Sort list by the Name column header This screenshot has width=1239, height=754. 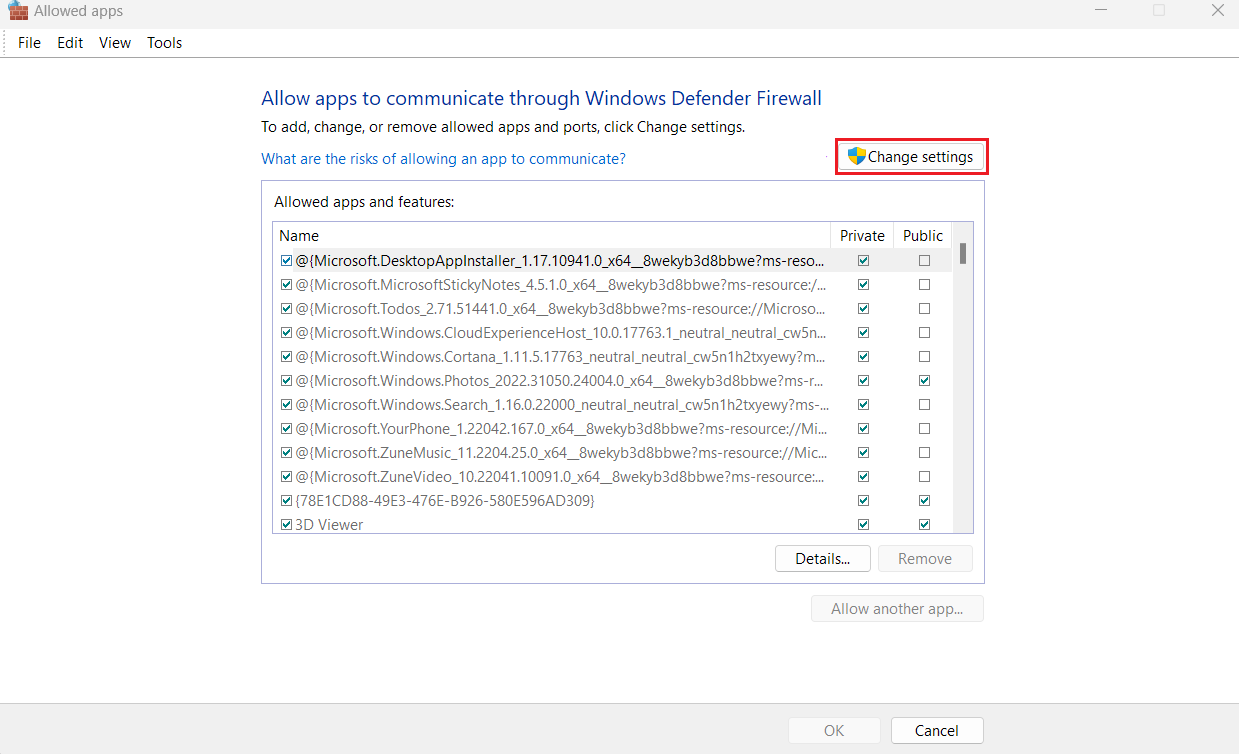pos(550,236)
